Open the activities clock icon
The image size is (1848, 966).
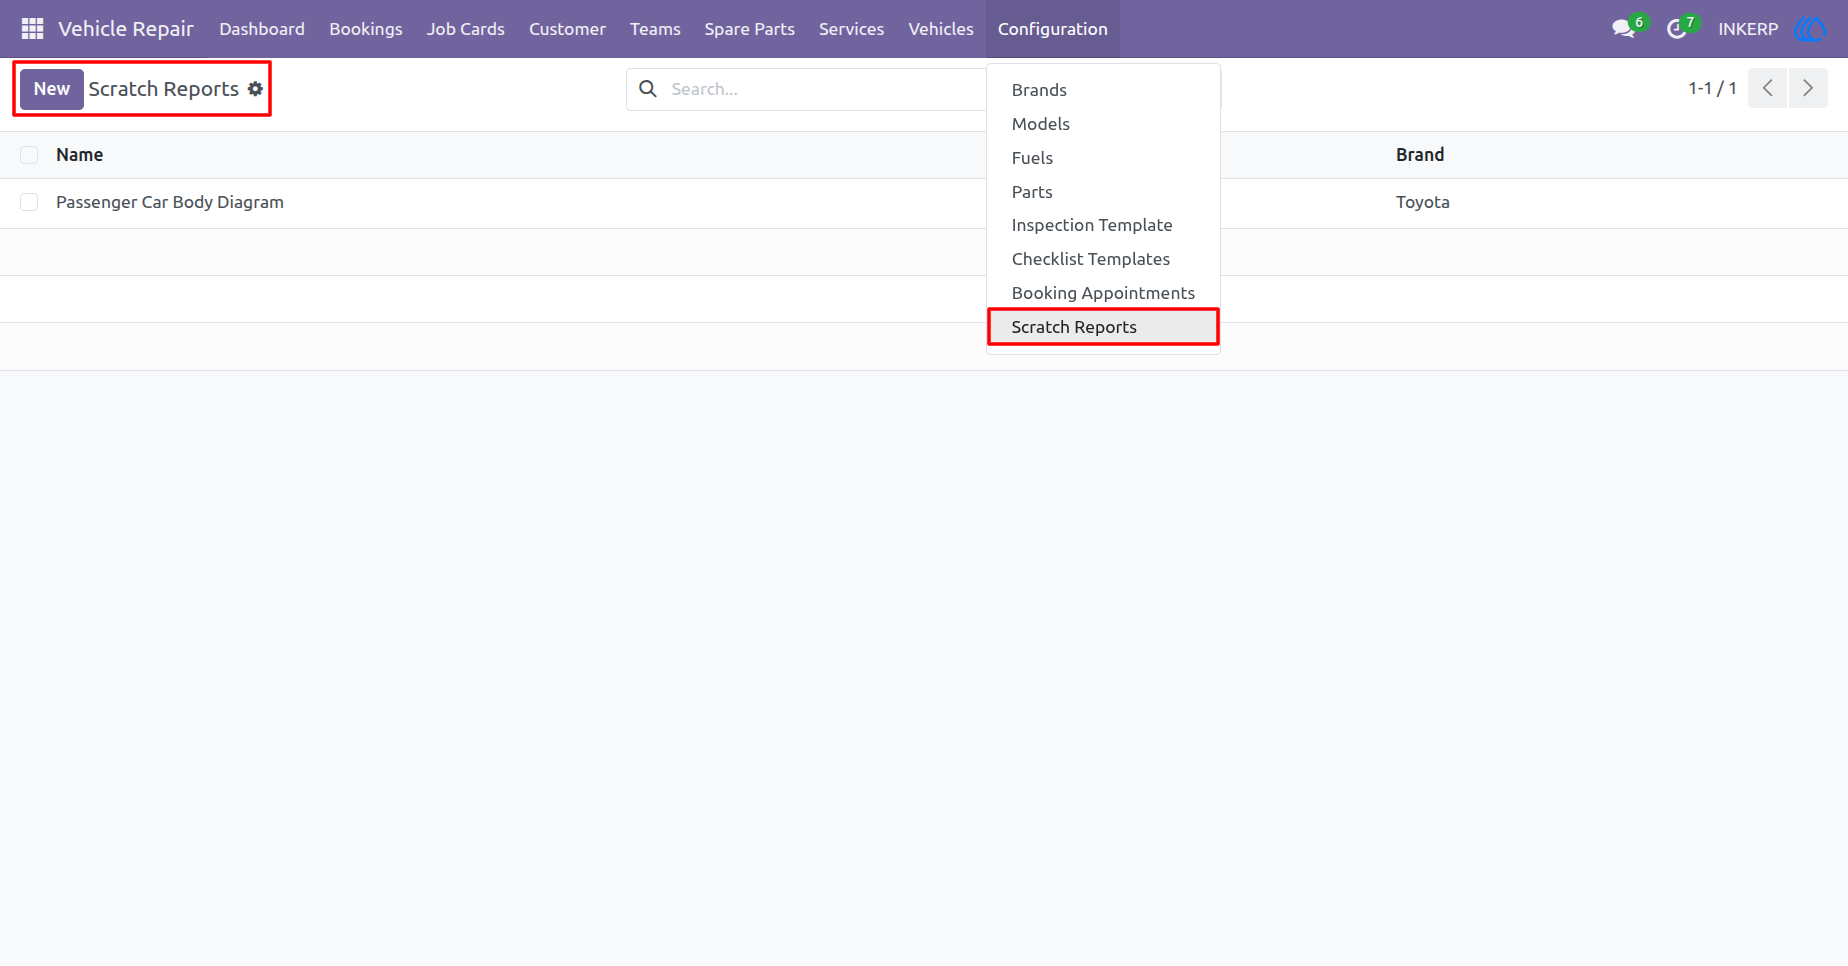[1677, 29]
